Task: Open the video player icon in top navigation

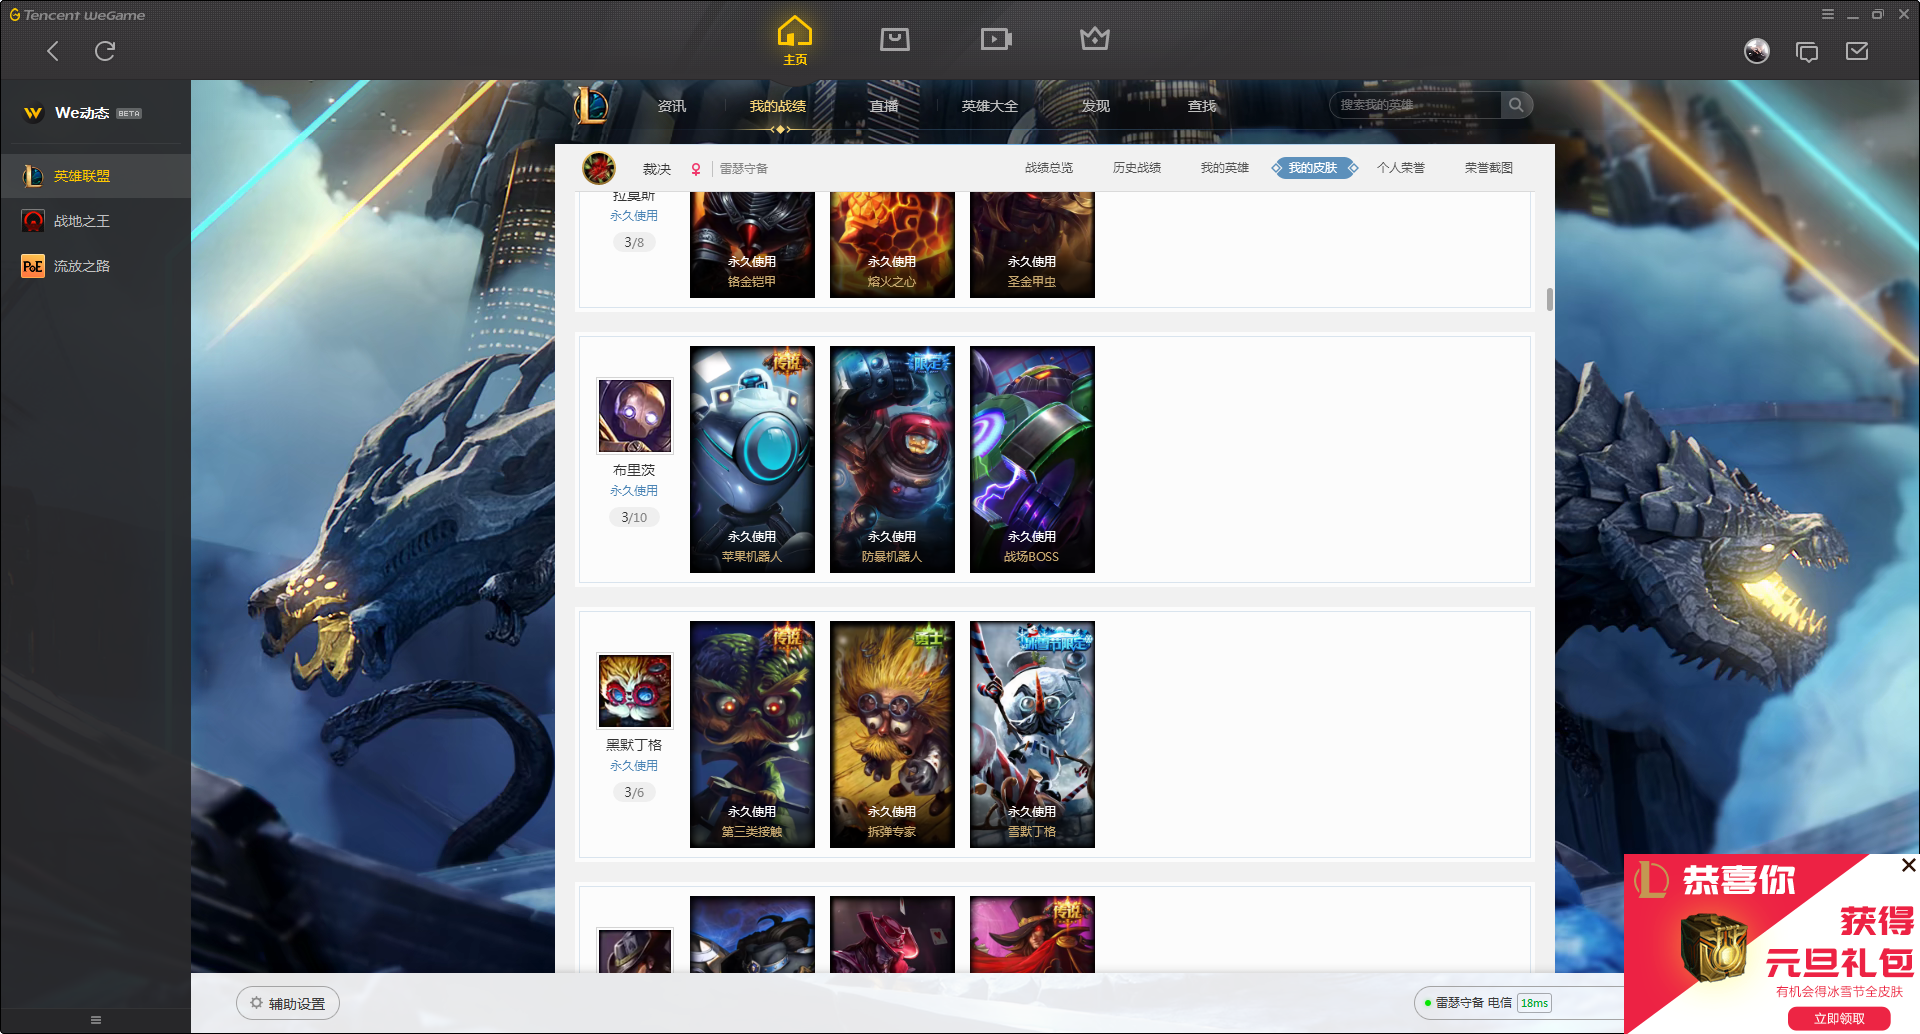Action: click(x=996, y=39)
